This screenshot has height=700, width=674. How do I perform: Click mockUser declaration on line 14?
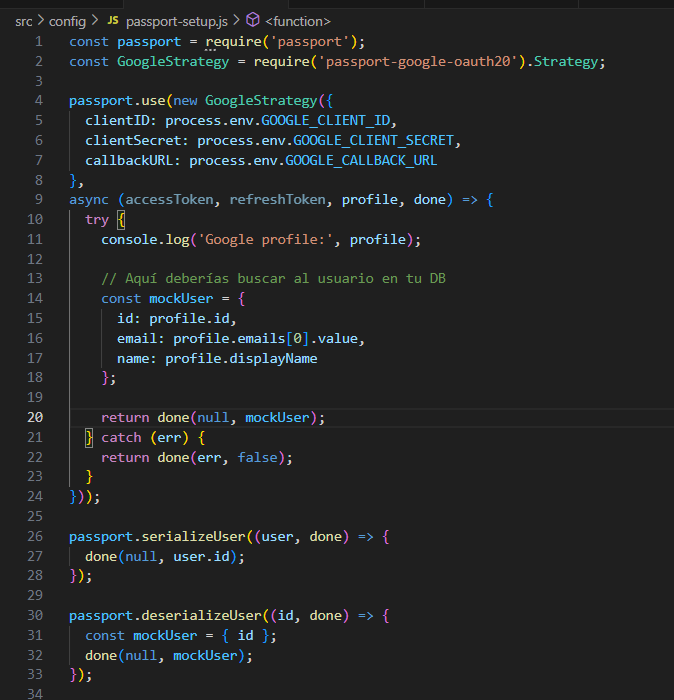(x=181, y=299)
